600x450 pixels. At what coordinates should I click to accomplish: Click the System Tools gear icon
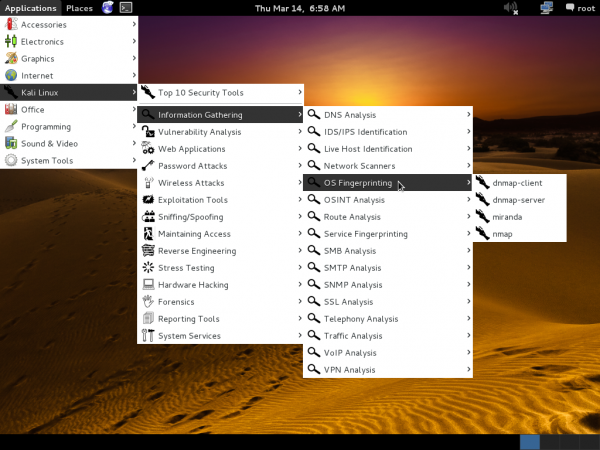[11, 160]
